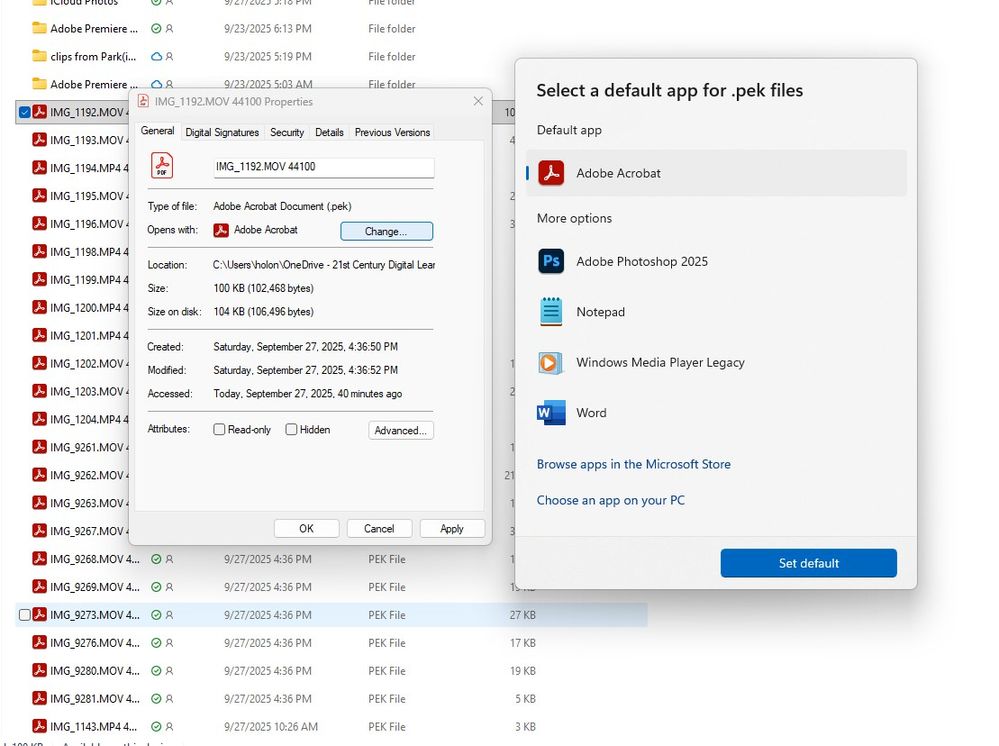Click OK in the Properties dialog
Image resolution: width=999 pixels, height=746 pixels.
tap(306, 529)
